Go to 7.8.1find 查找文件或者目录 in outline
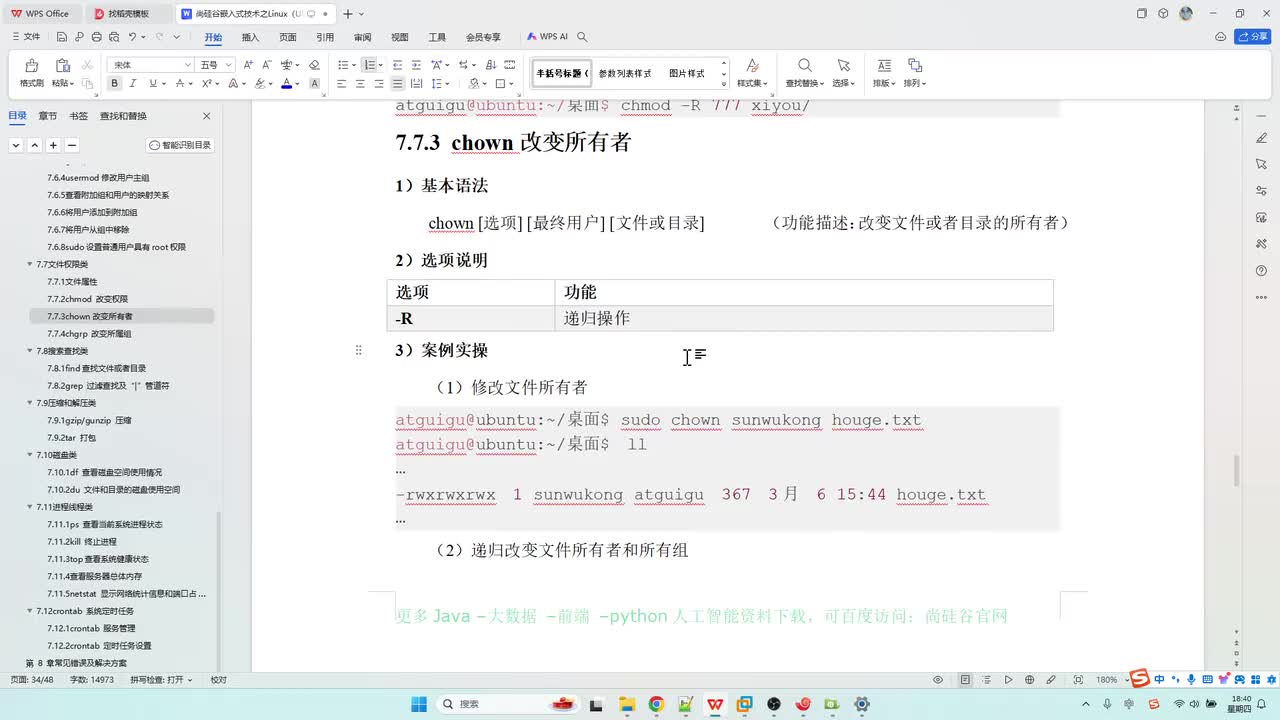 (x=96, y=368)
